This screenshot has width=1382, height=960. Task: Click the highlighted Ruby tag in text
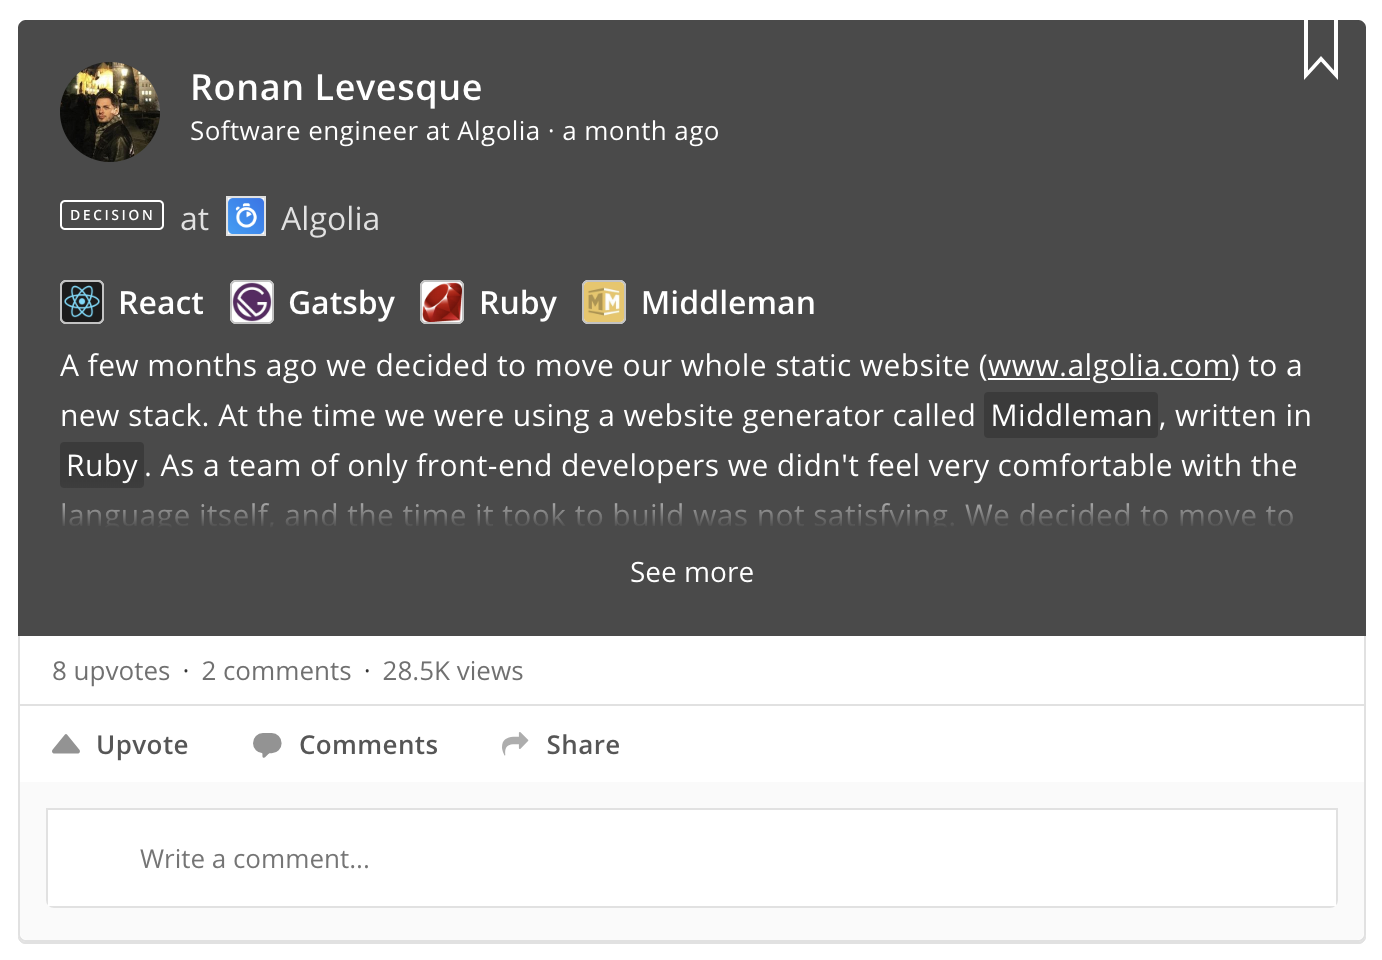tap(102, 465)
